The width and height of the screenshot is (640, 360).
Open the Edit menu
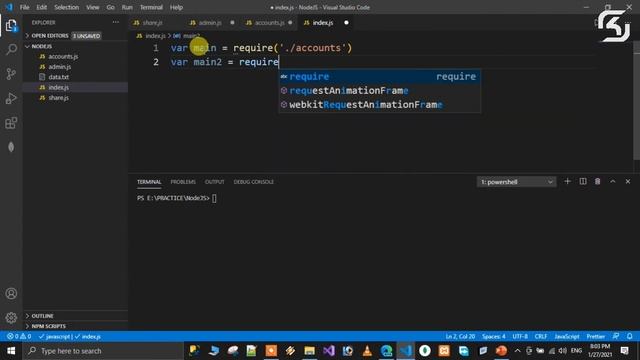tap(42, 7)
